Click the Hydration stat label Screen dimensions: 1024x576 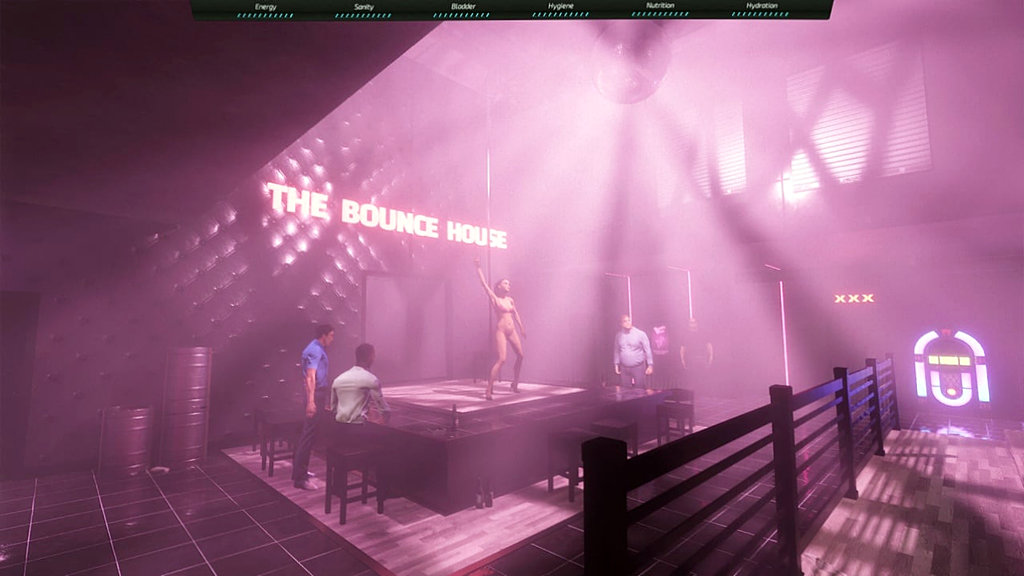click(761, 5)
